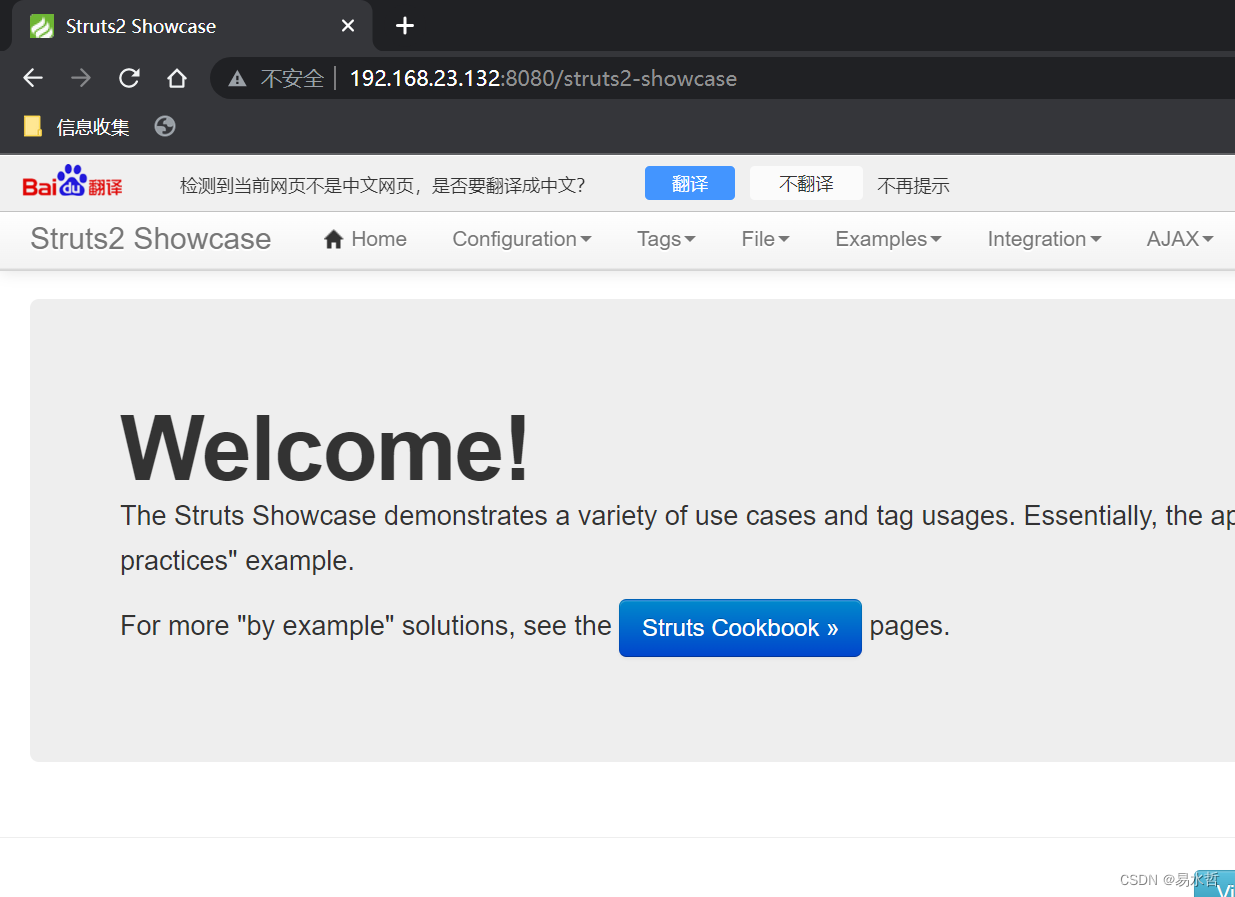1235x897 pixels.
Task: Open a new browser tab
Action: coord(405,26)
